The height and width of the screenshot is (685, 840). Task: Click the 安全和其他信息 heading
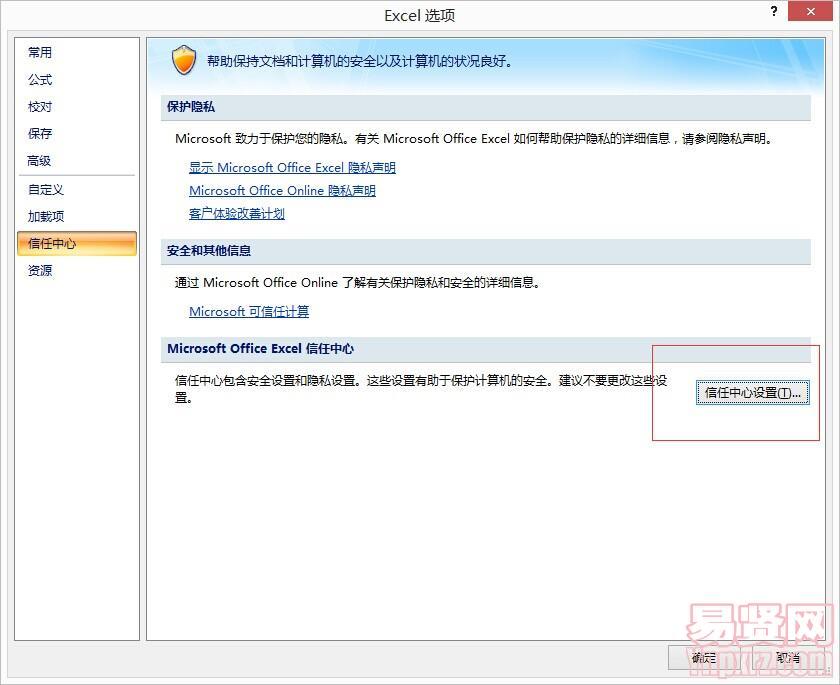pos(209,251)
